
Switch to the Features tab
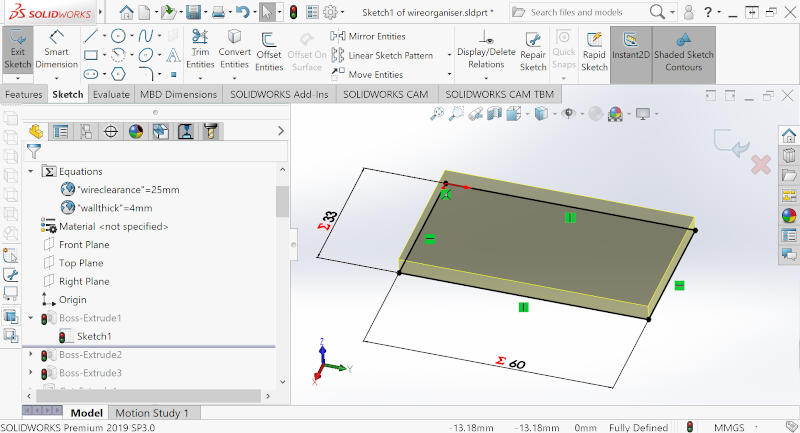(23, 94)
